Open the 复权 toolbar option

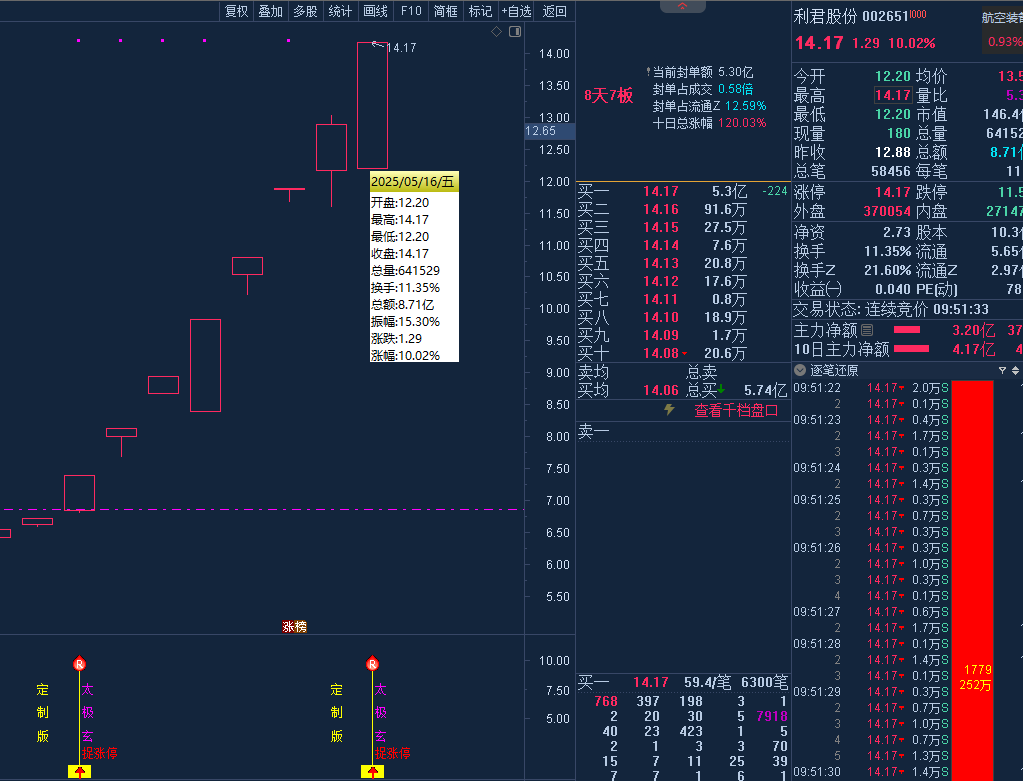236,11
